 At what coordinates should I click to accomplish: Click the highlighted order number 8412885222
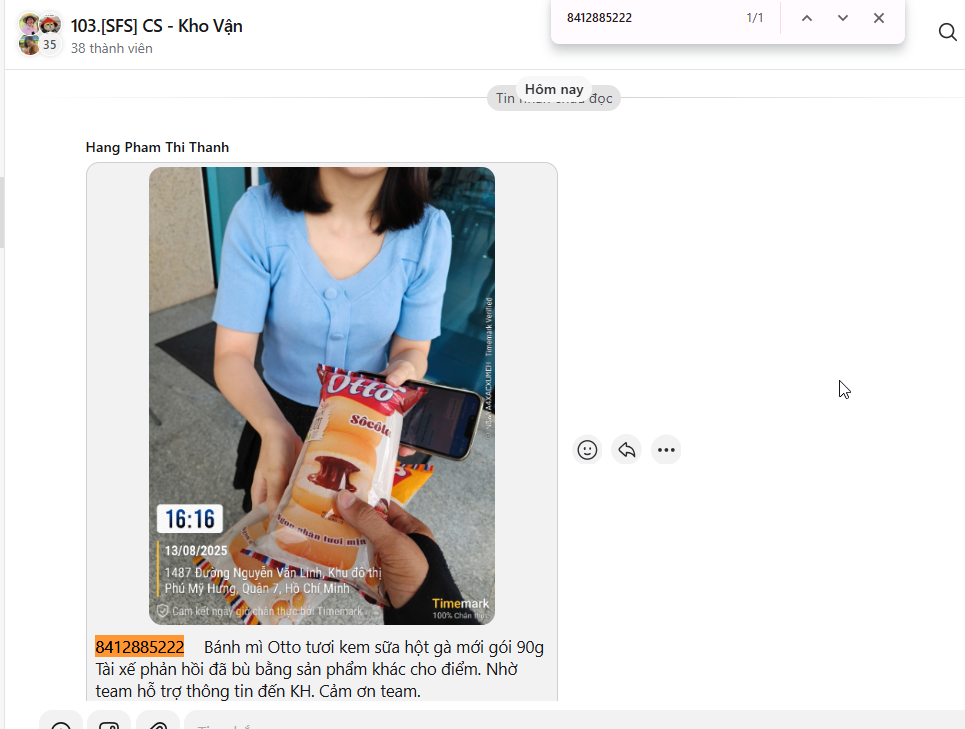point(140,647)
